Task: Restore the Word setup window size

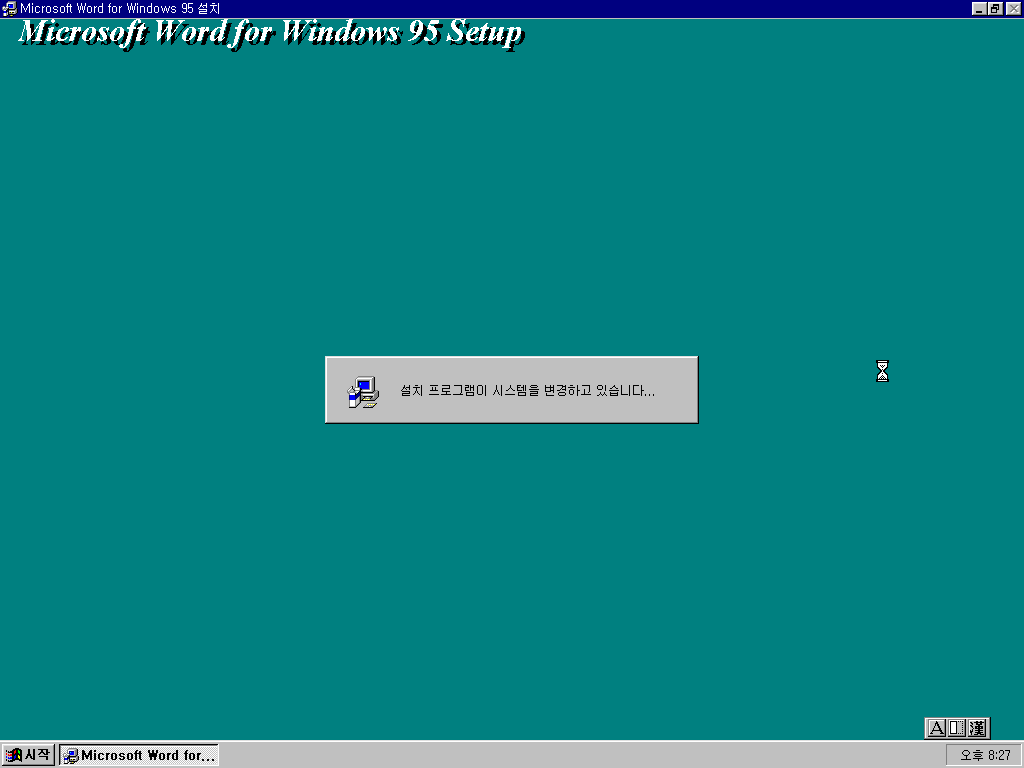Action: [x=995, y=8]
